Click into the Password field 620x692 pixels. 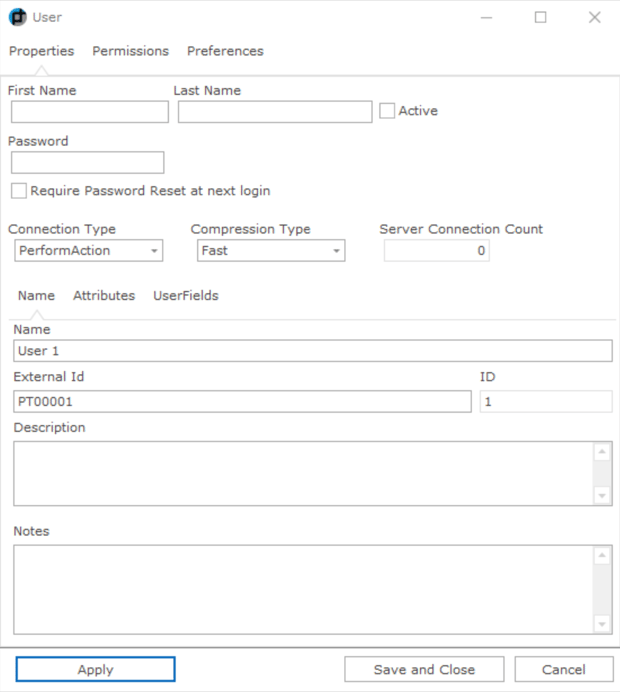coord(88,162)
